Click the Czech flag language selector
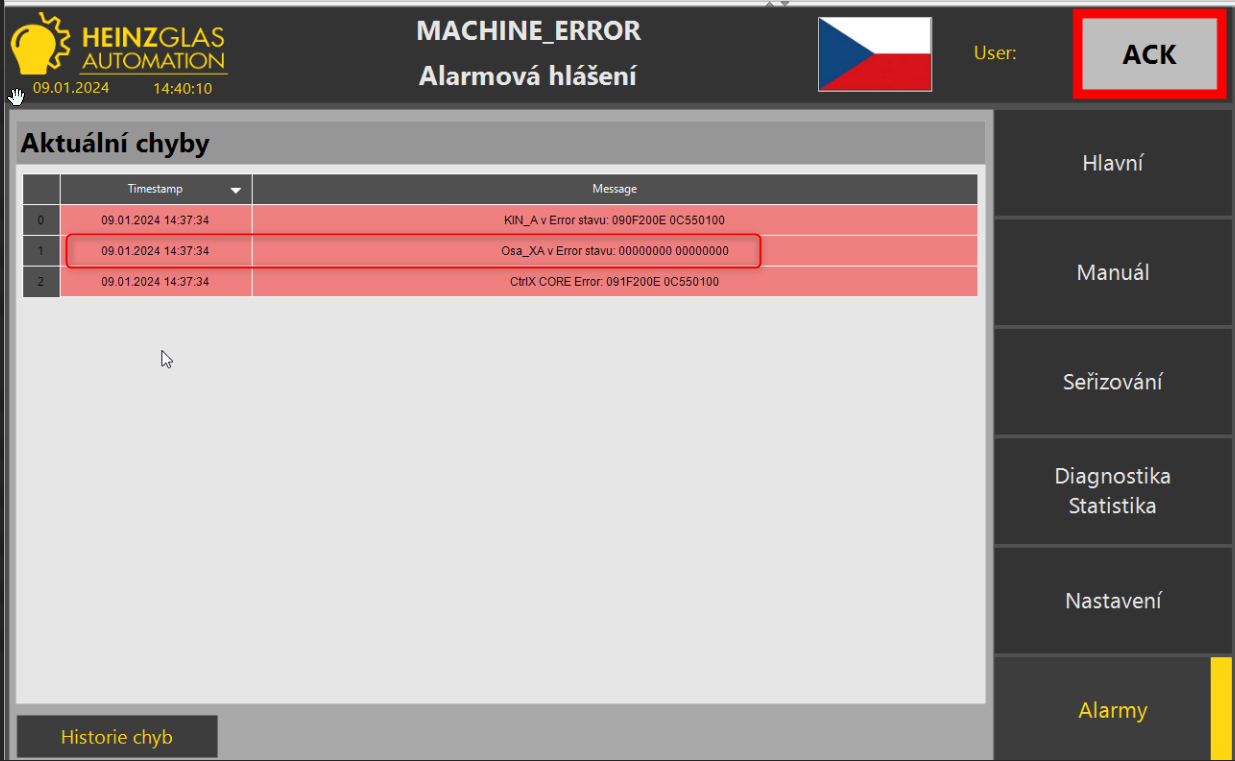This screenshot has height=761, width=1235. coord(874,54)
